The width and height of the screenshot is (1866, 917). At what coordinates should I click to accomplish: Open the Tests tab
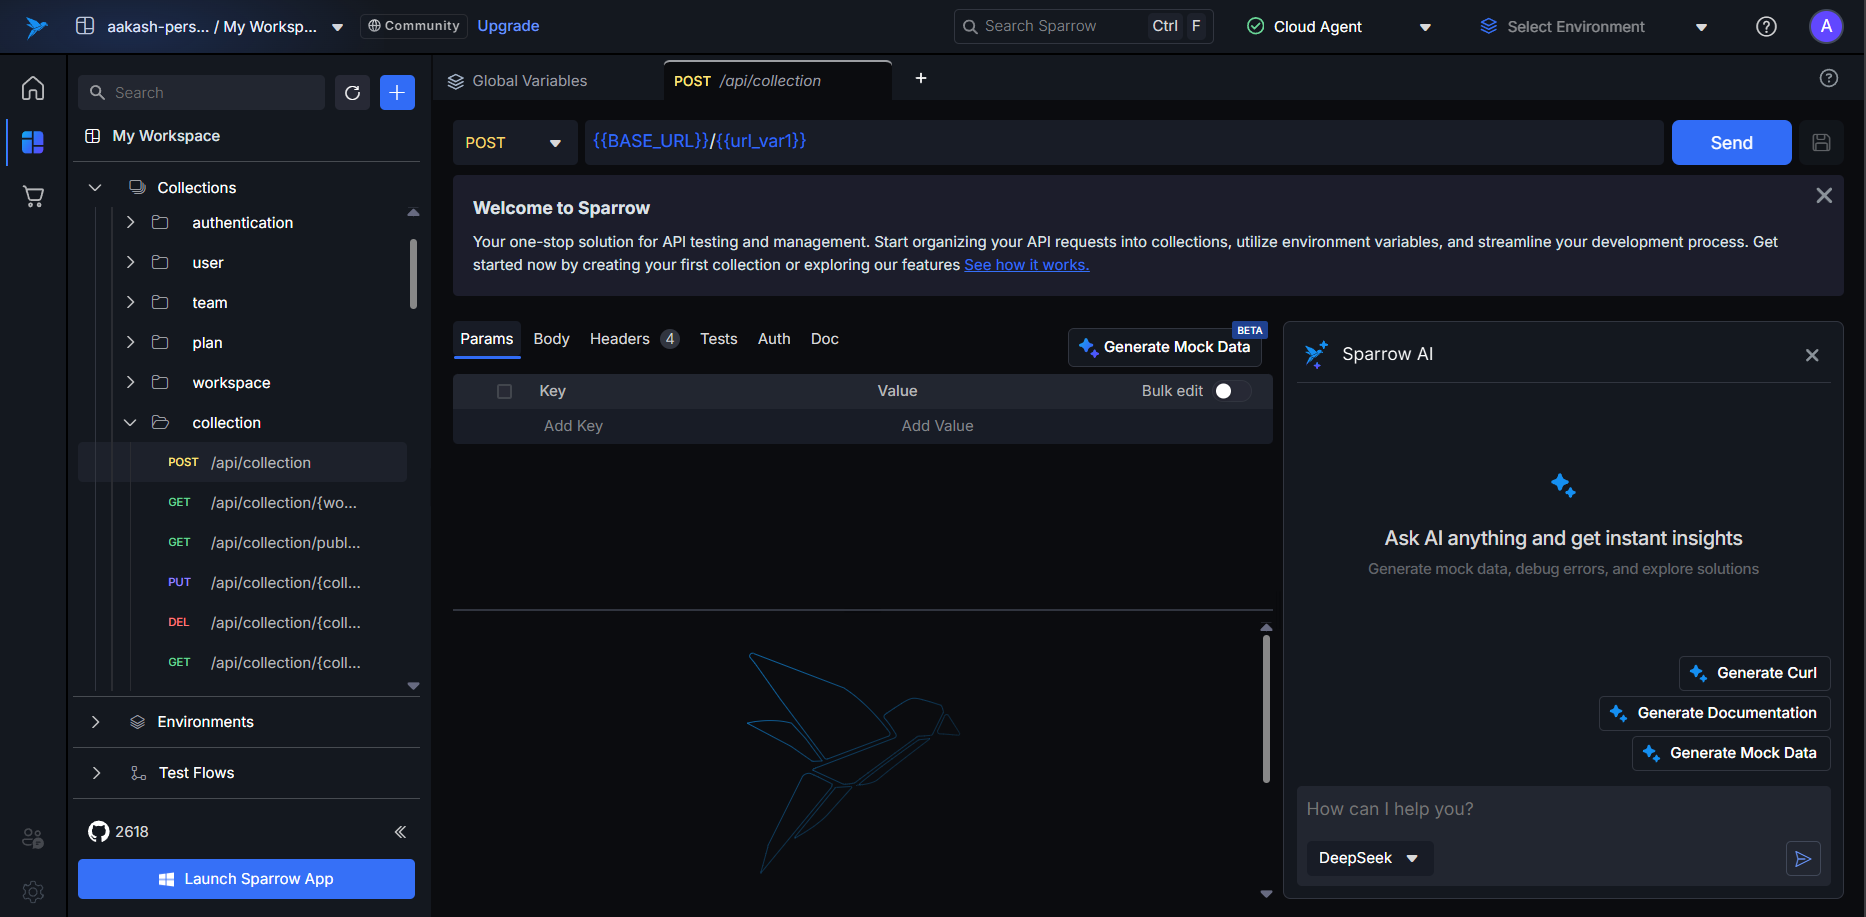click(718, 339)
